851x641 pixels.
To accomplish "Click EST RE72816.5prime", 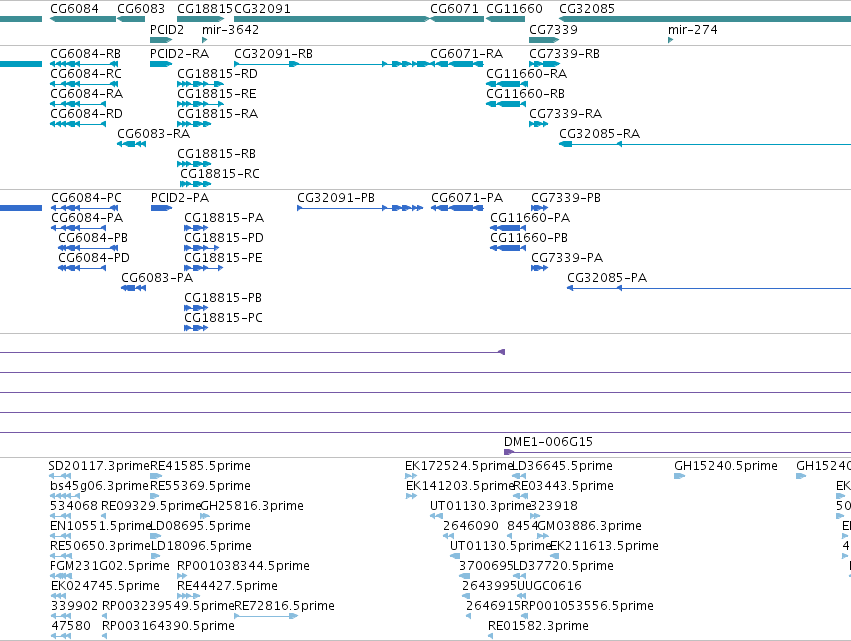I will click(x=284, y=606).
